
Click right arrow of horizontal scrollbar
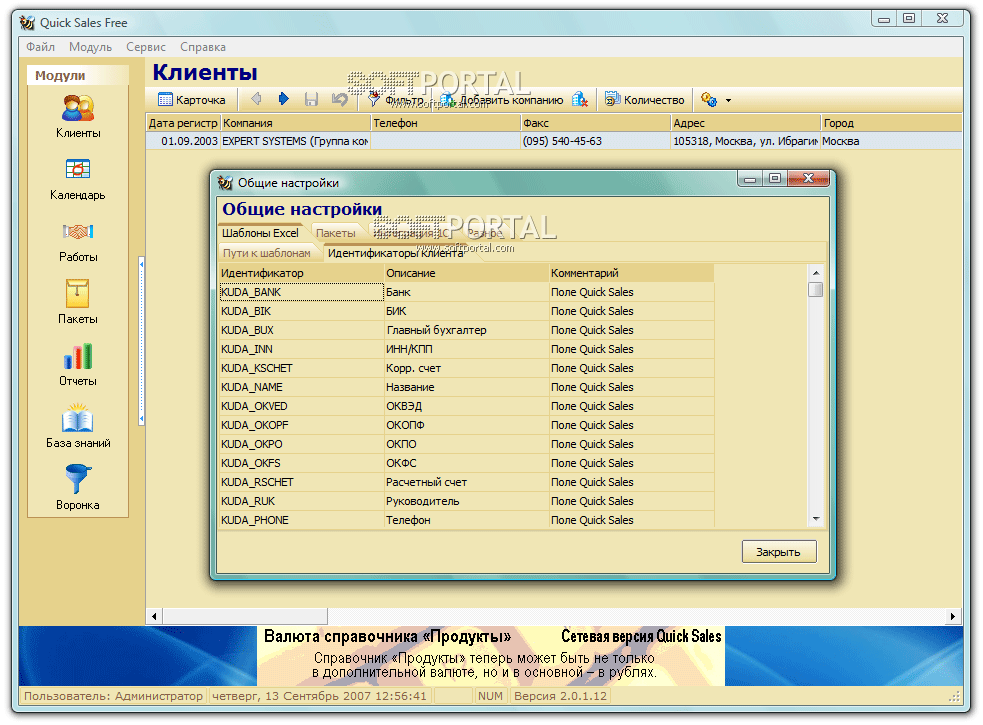point(953,616)
